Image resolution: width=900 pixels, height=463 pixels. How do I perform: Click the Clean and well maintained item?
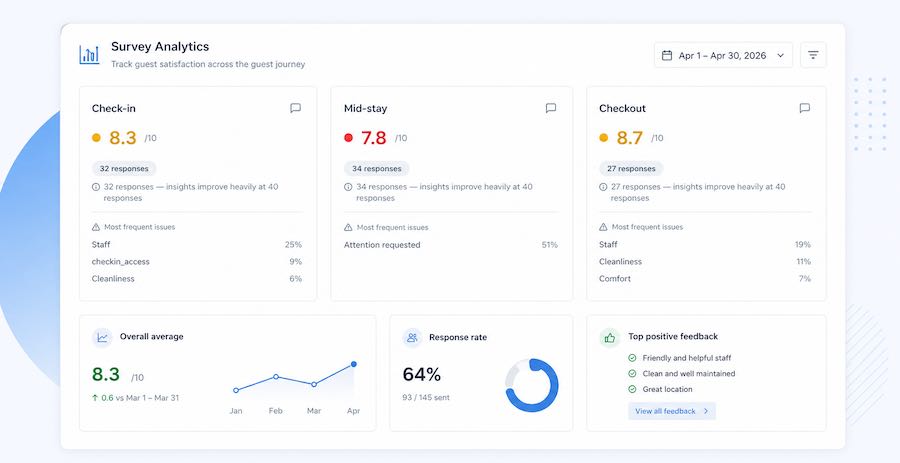coord(689,373)
